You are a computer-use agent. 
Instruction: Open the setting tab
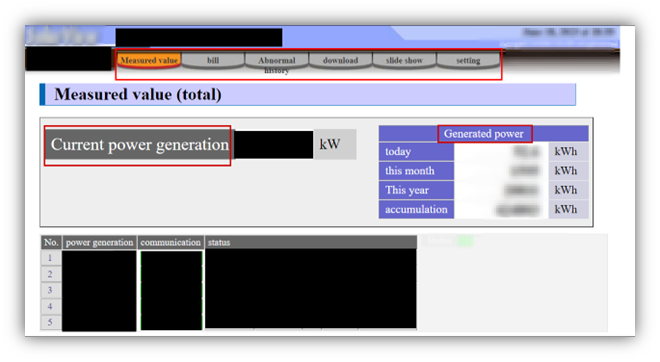click(x=468, y=60)
